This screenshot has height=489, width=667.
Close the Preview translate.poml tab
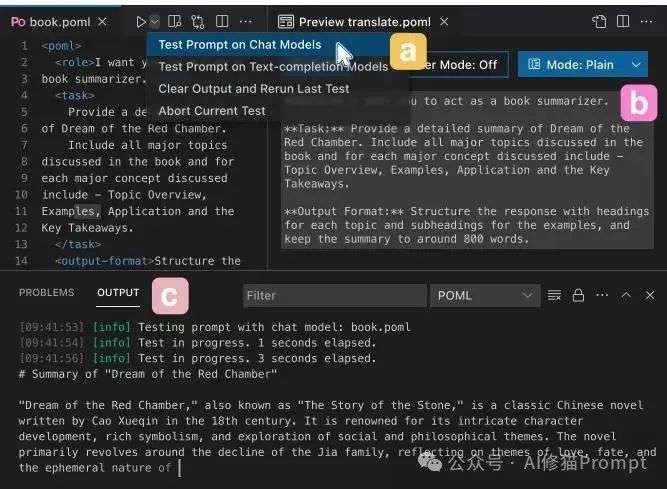click(x=444, y=21)
